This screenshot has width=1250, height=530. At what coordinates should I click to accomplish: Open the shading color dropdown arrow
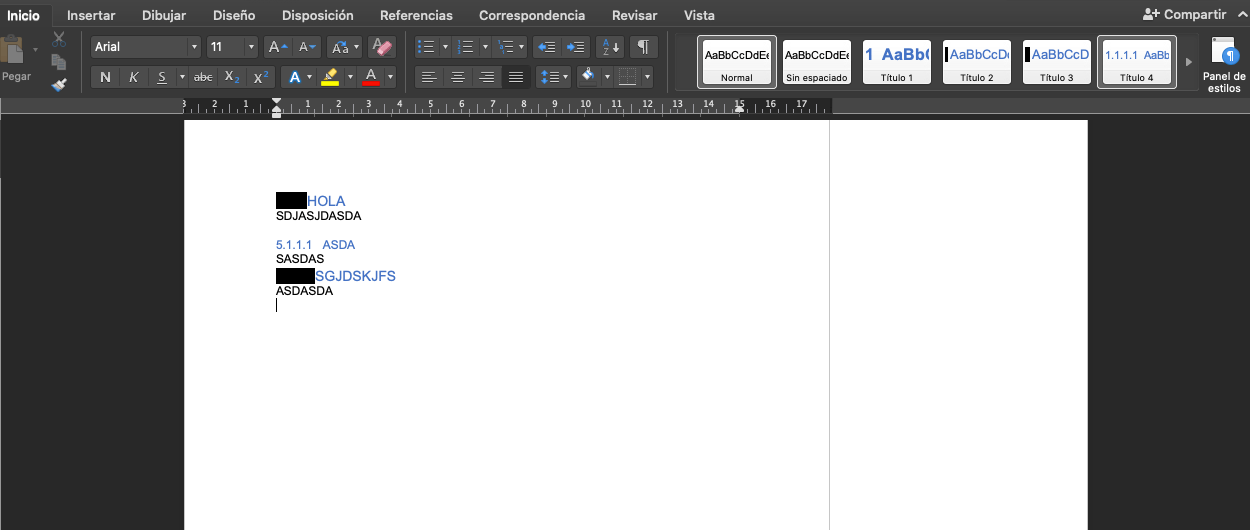pyautogui.click(x=607, y=77)
